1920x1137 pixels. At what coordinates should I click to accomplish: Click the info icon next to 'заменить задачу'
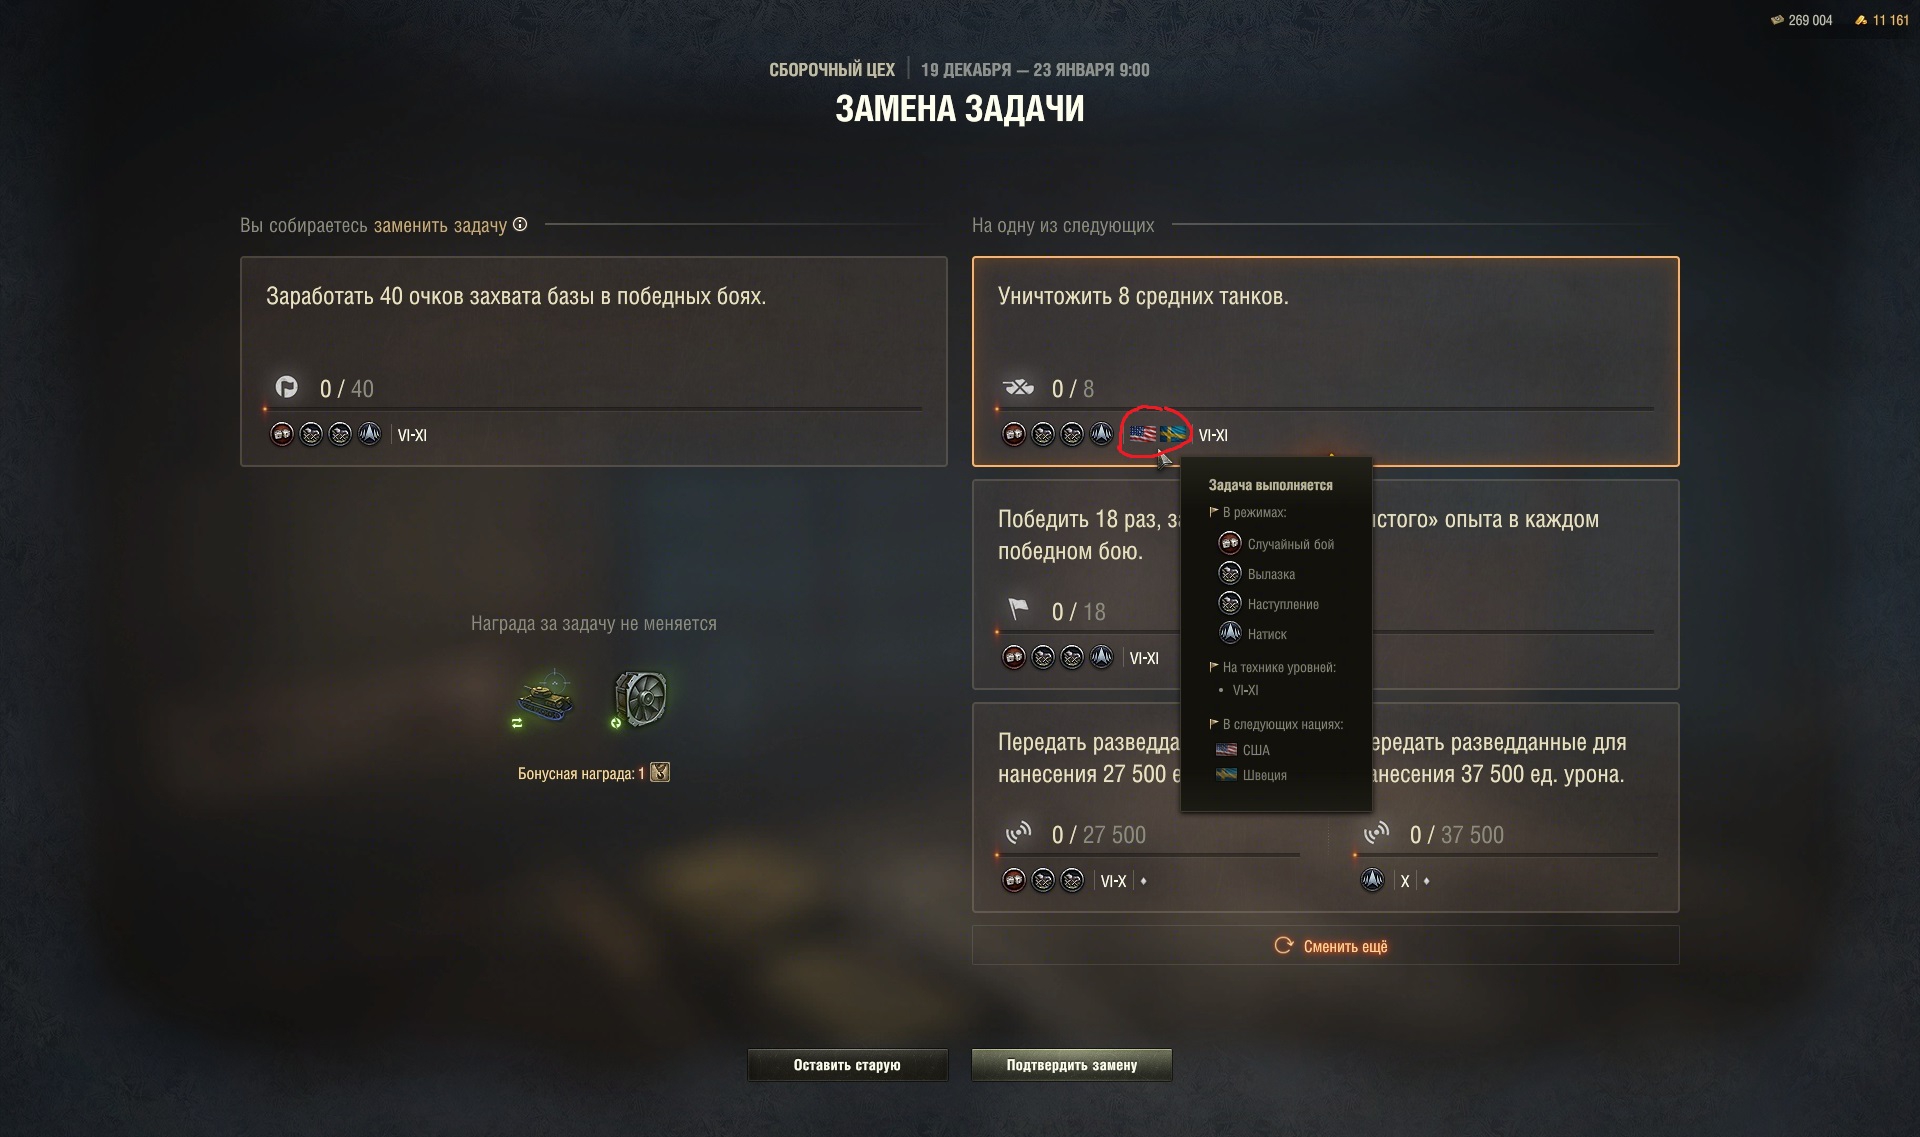tap(520, 224)
